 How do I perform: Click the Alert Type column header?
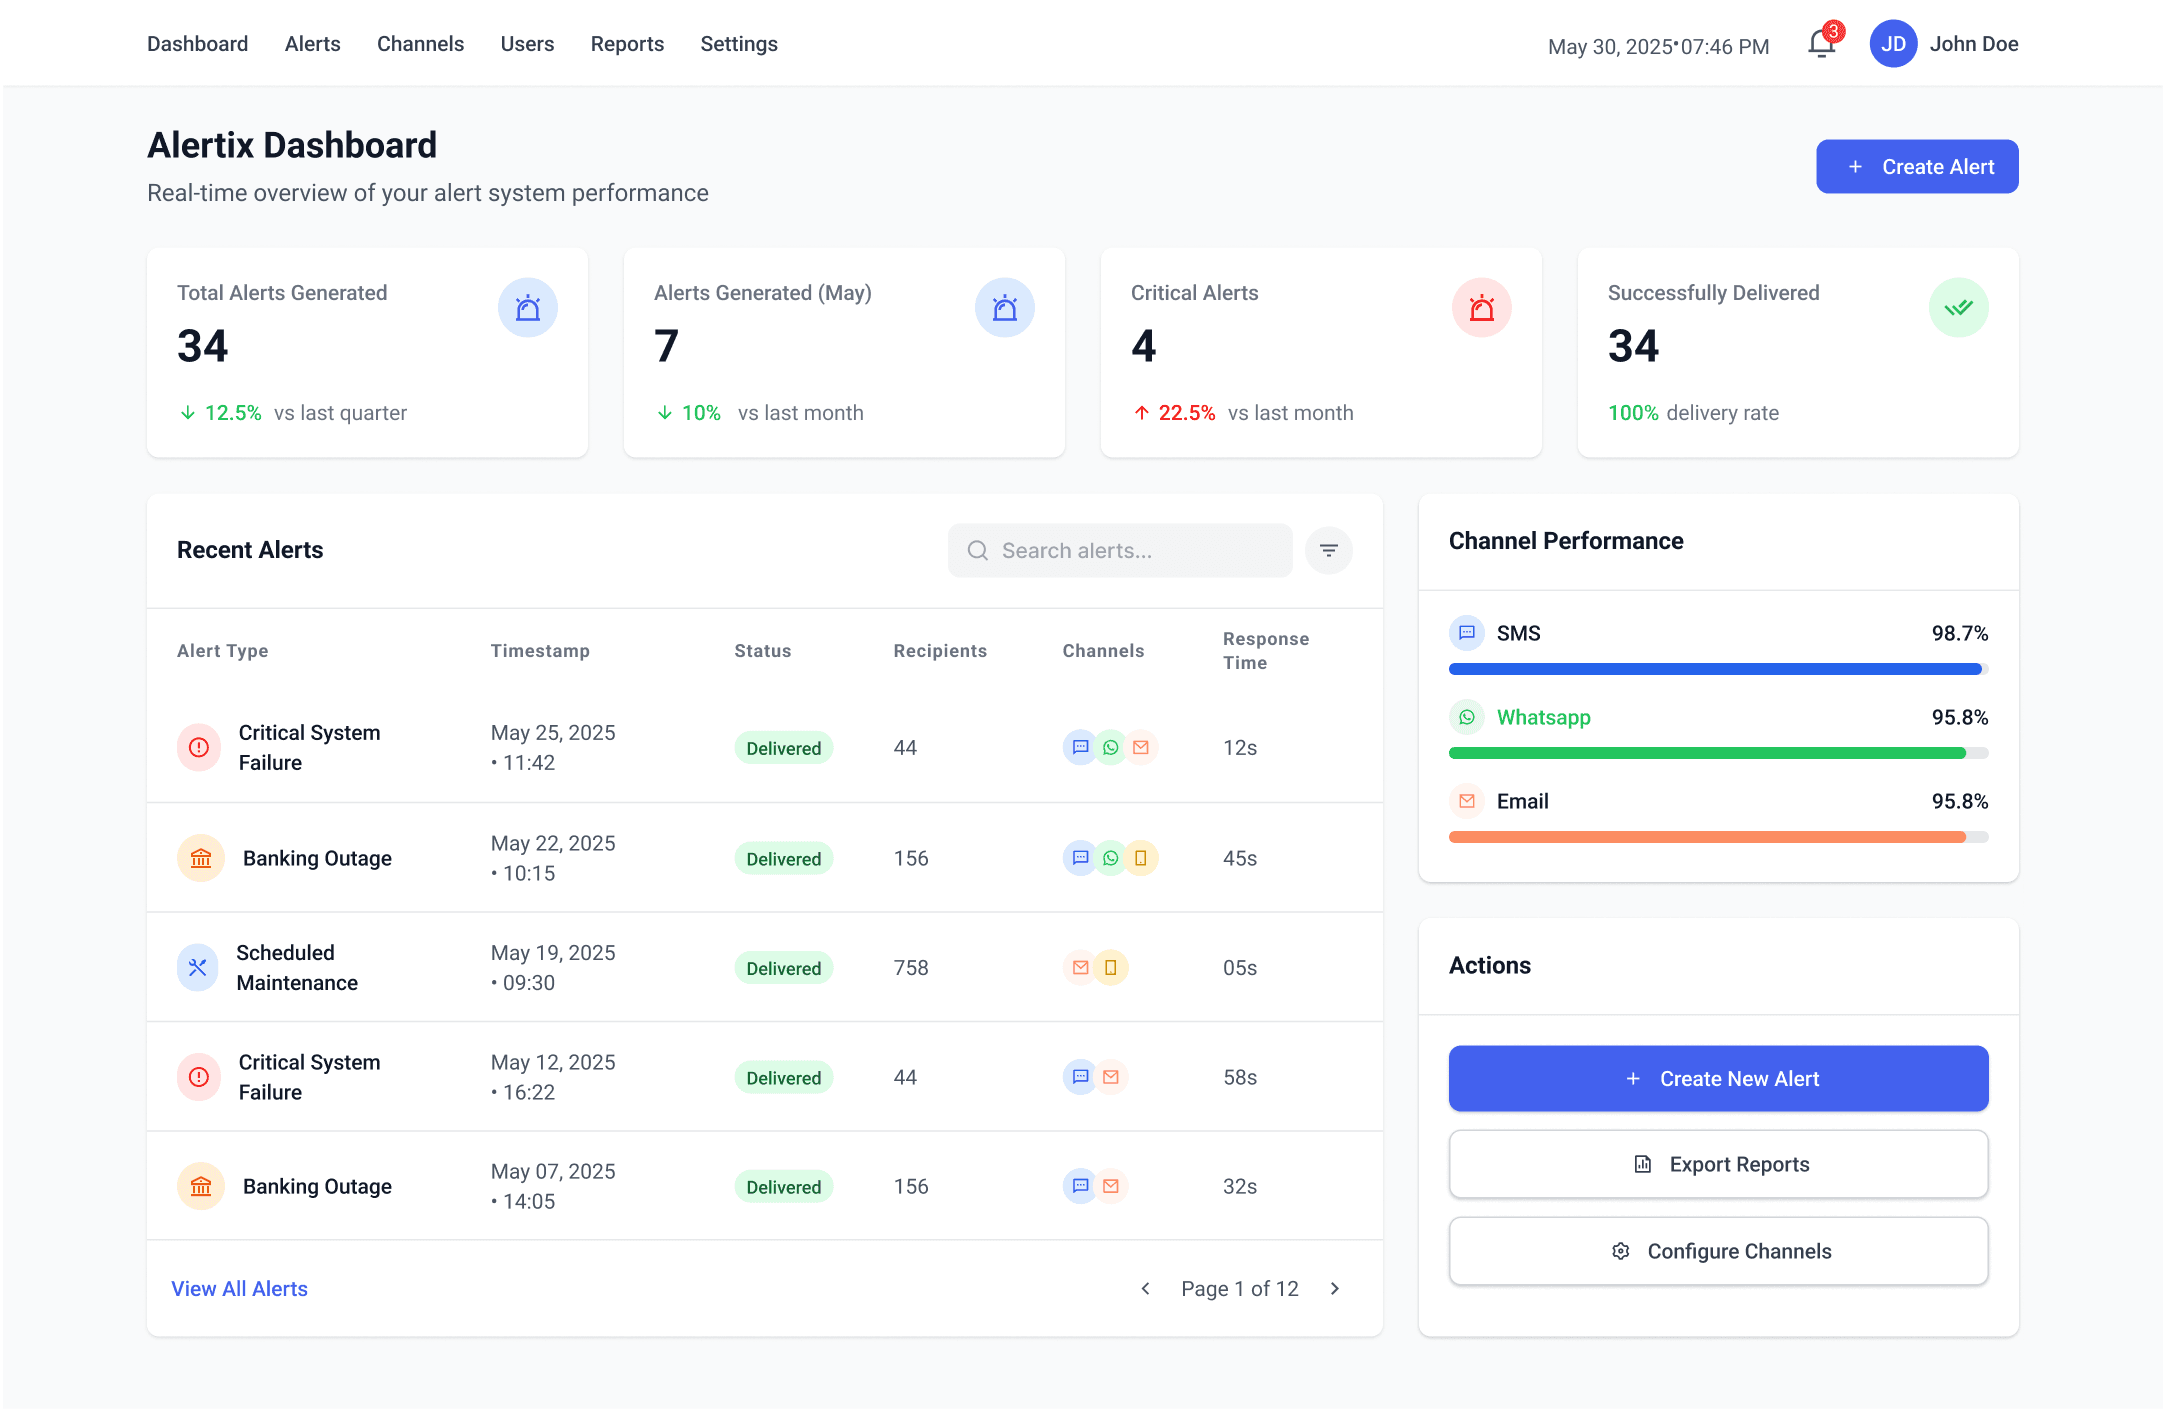[x=223, y=651]
